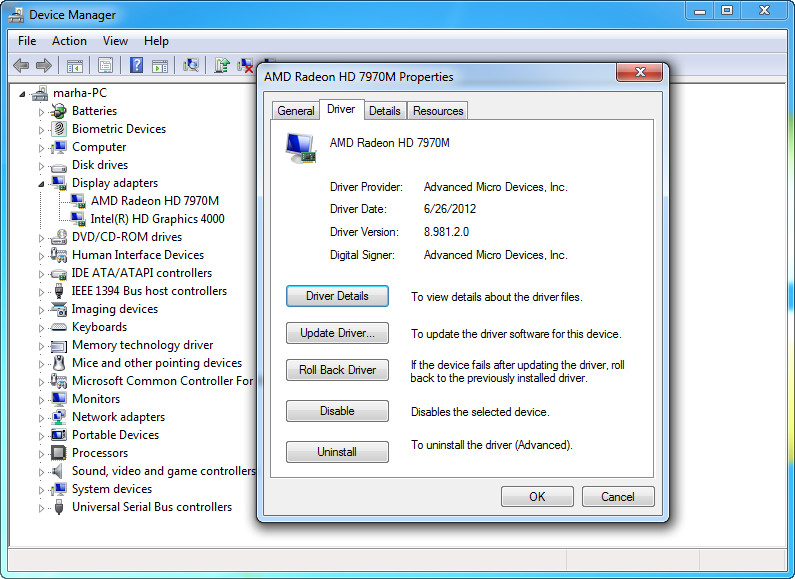Click the driver date value 6/26/2012
Screen dimensions: 795x579
(x=450, y=209)
